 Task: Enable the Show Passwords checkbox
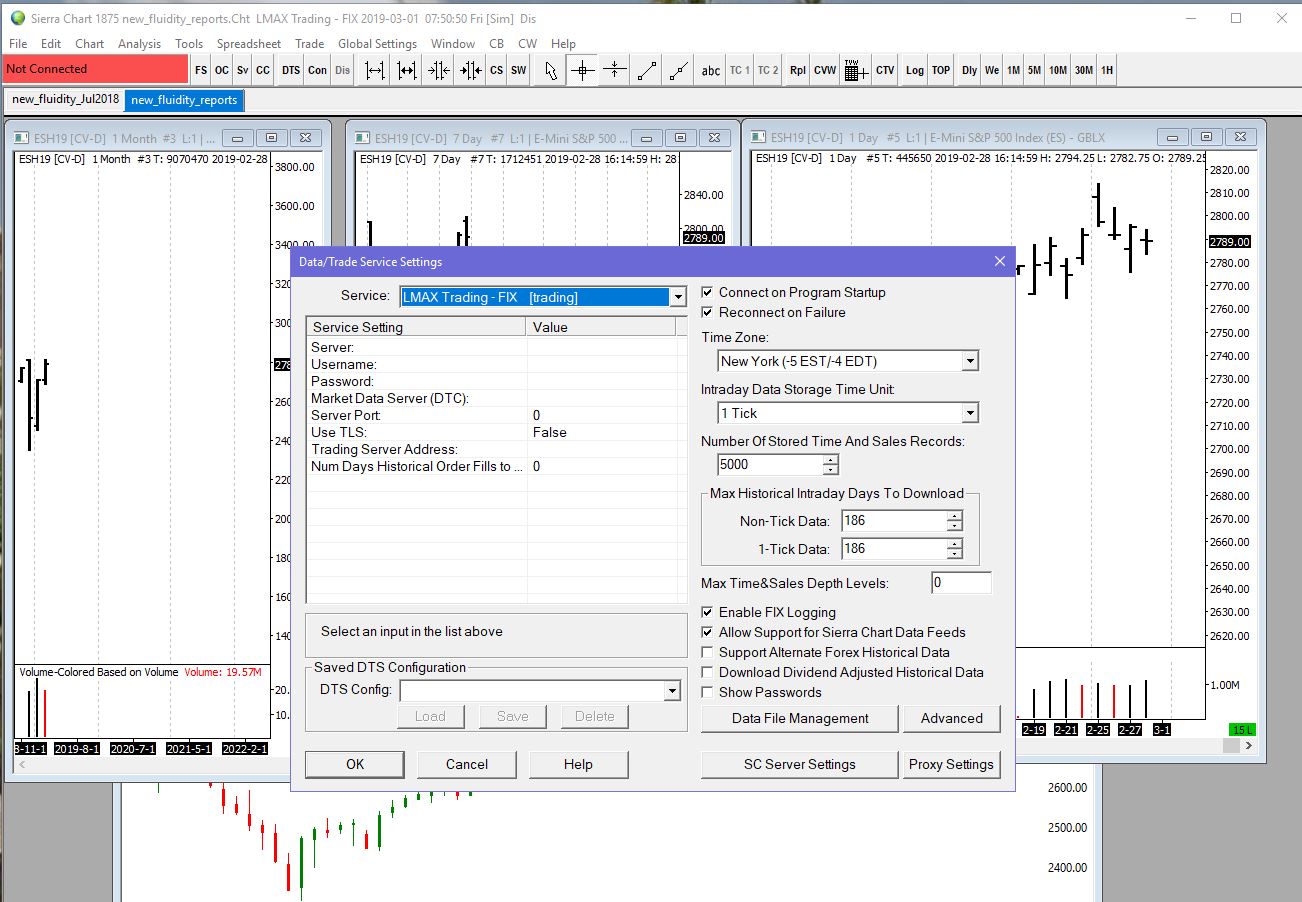tap(708, 693)
